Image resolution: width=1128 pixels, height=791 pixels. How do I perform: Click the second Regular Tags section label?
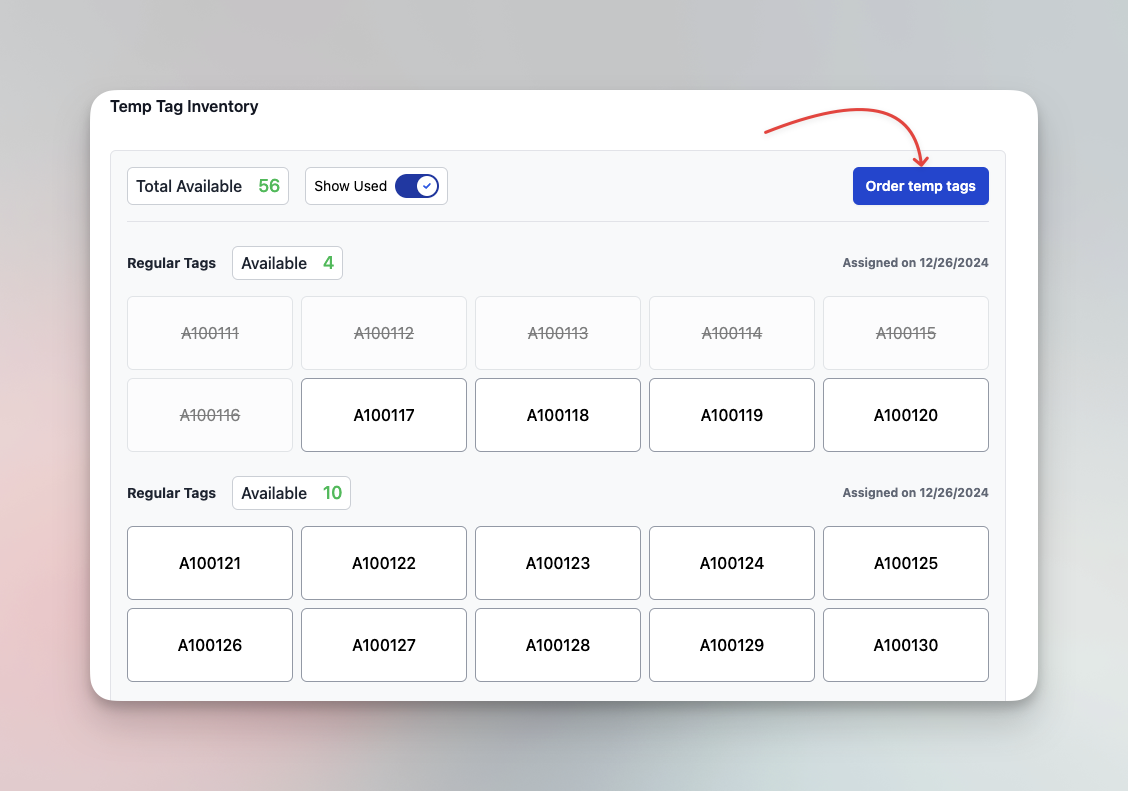pos(171,492)
